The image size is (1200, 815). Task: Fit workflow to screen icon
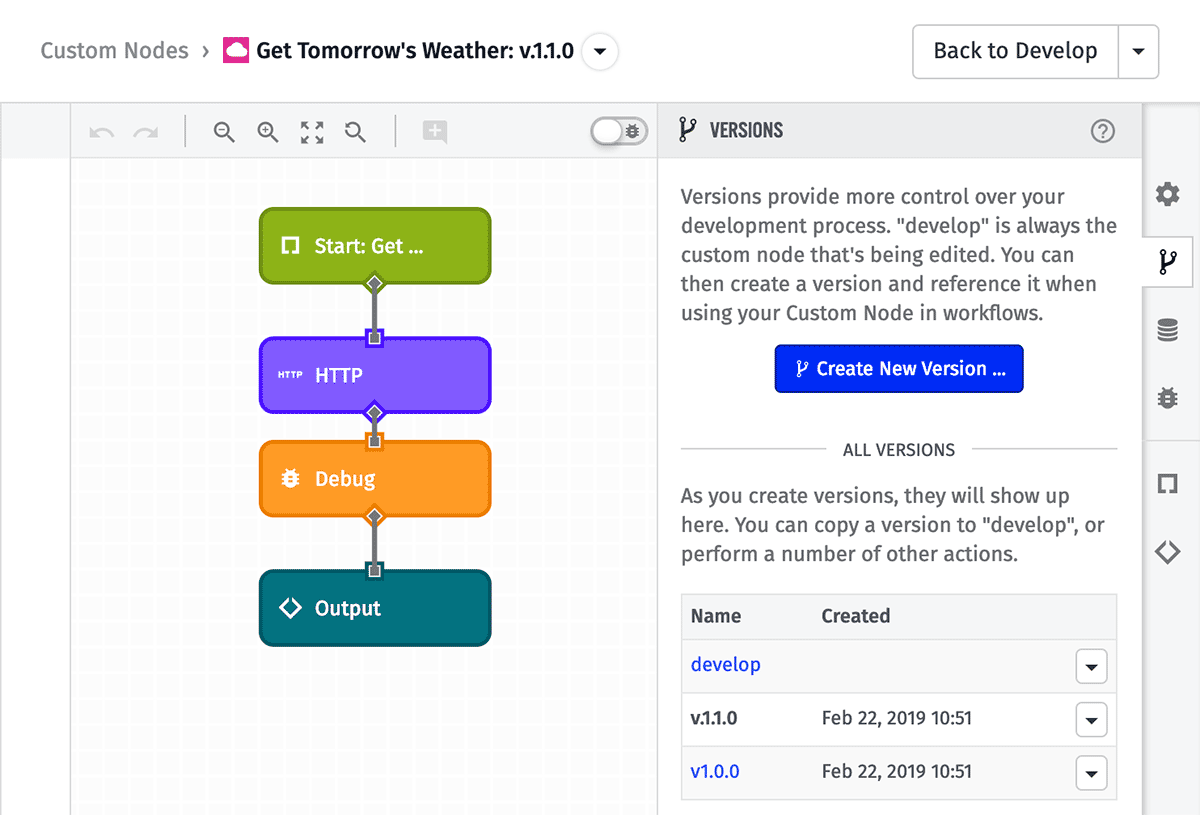tap(312, 131)
